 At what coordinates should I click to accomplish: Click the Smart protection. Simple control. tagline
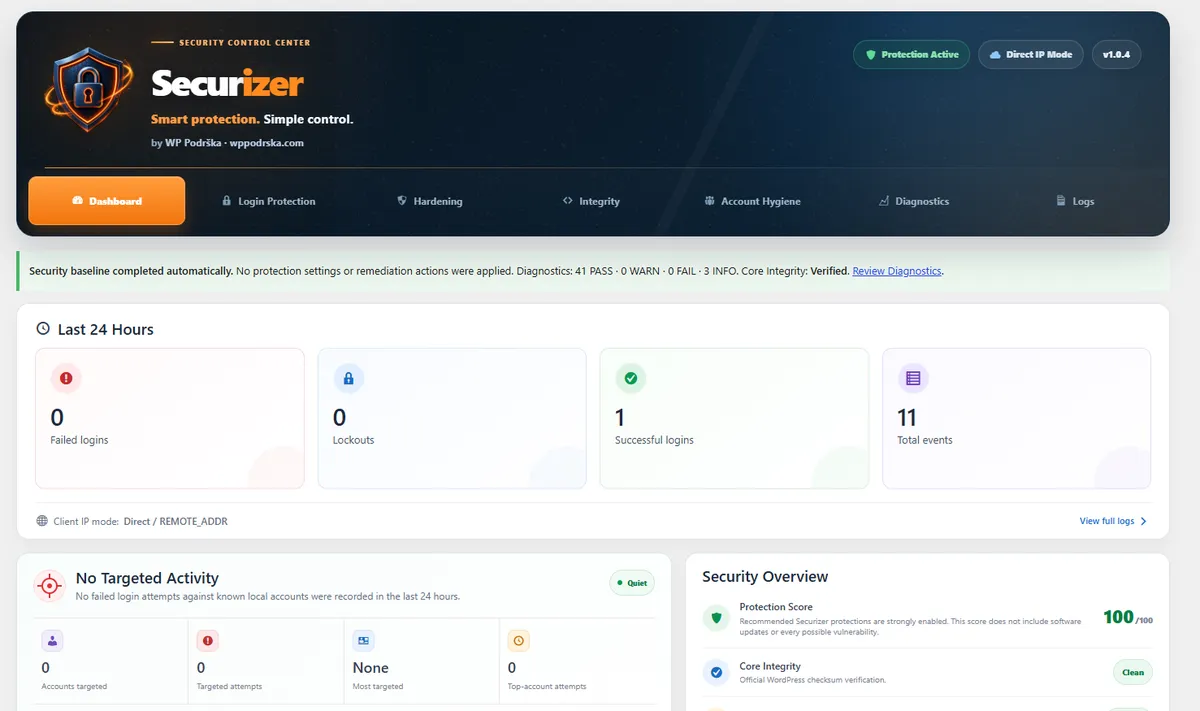click(252, 119)
